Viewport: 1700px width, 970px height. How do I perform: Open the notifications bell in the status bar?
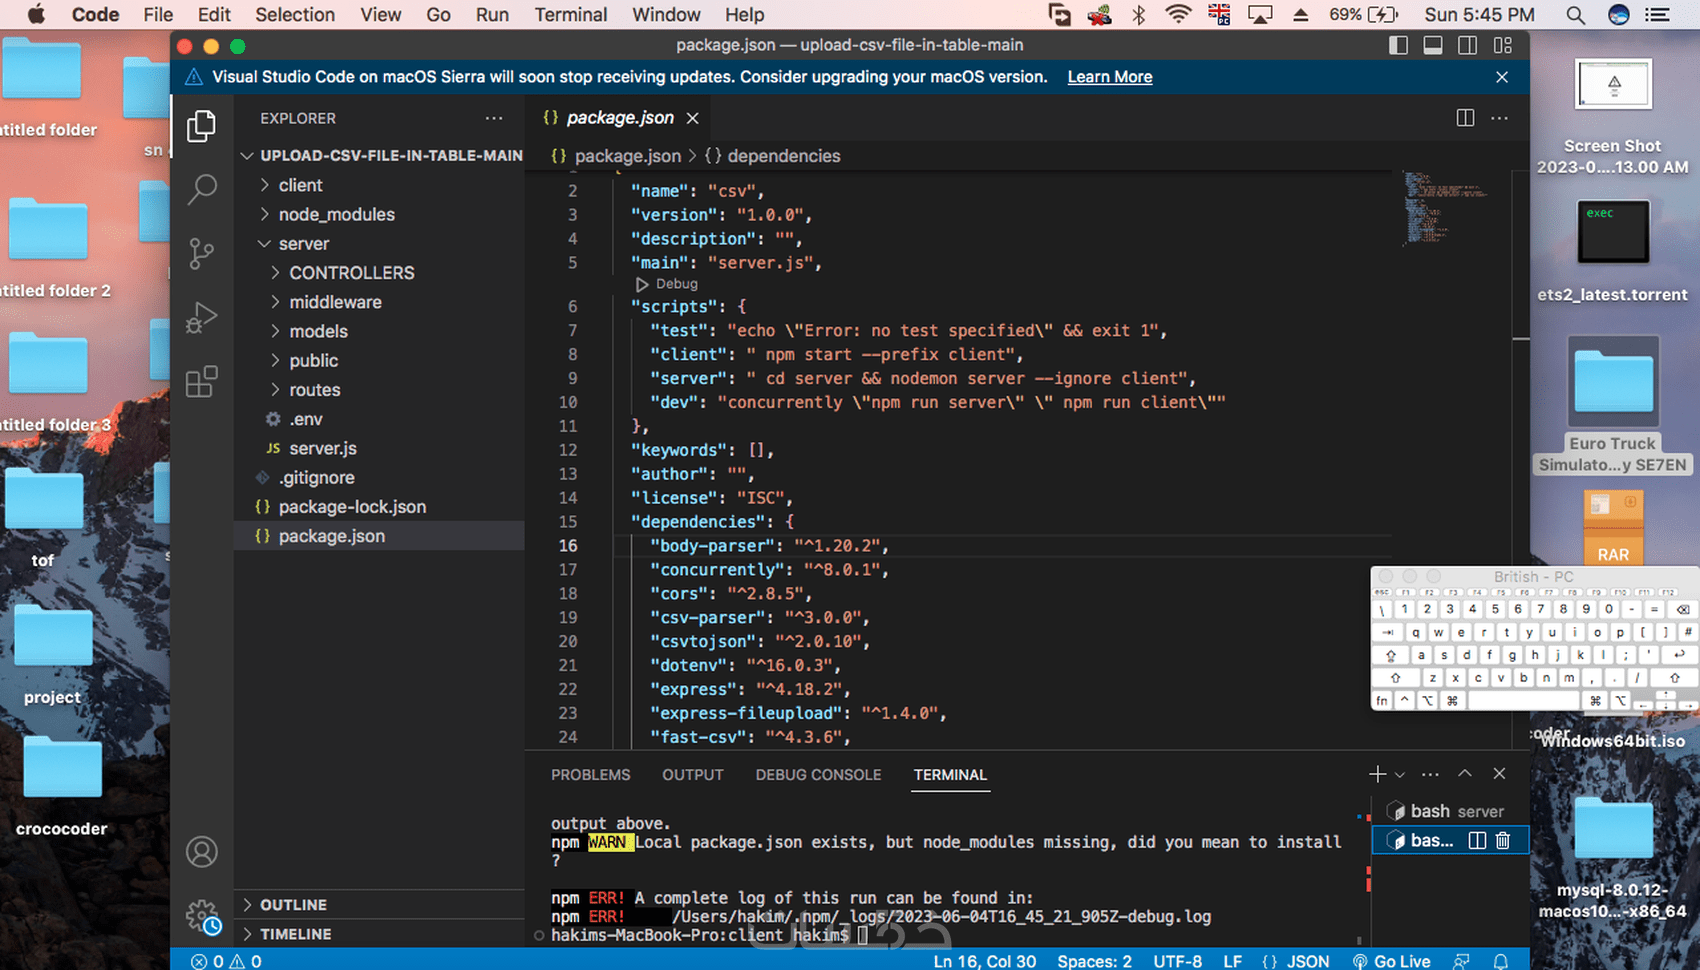pos(1500,961)
